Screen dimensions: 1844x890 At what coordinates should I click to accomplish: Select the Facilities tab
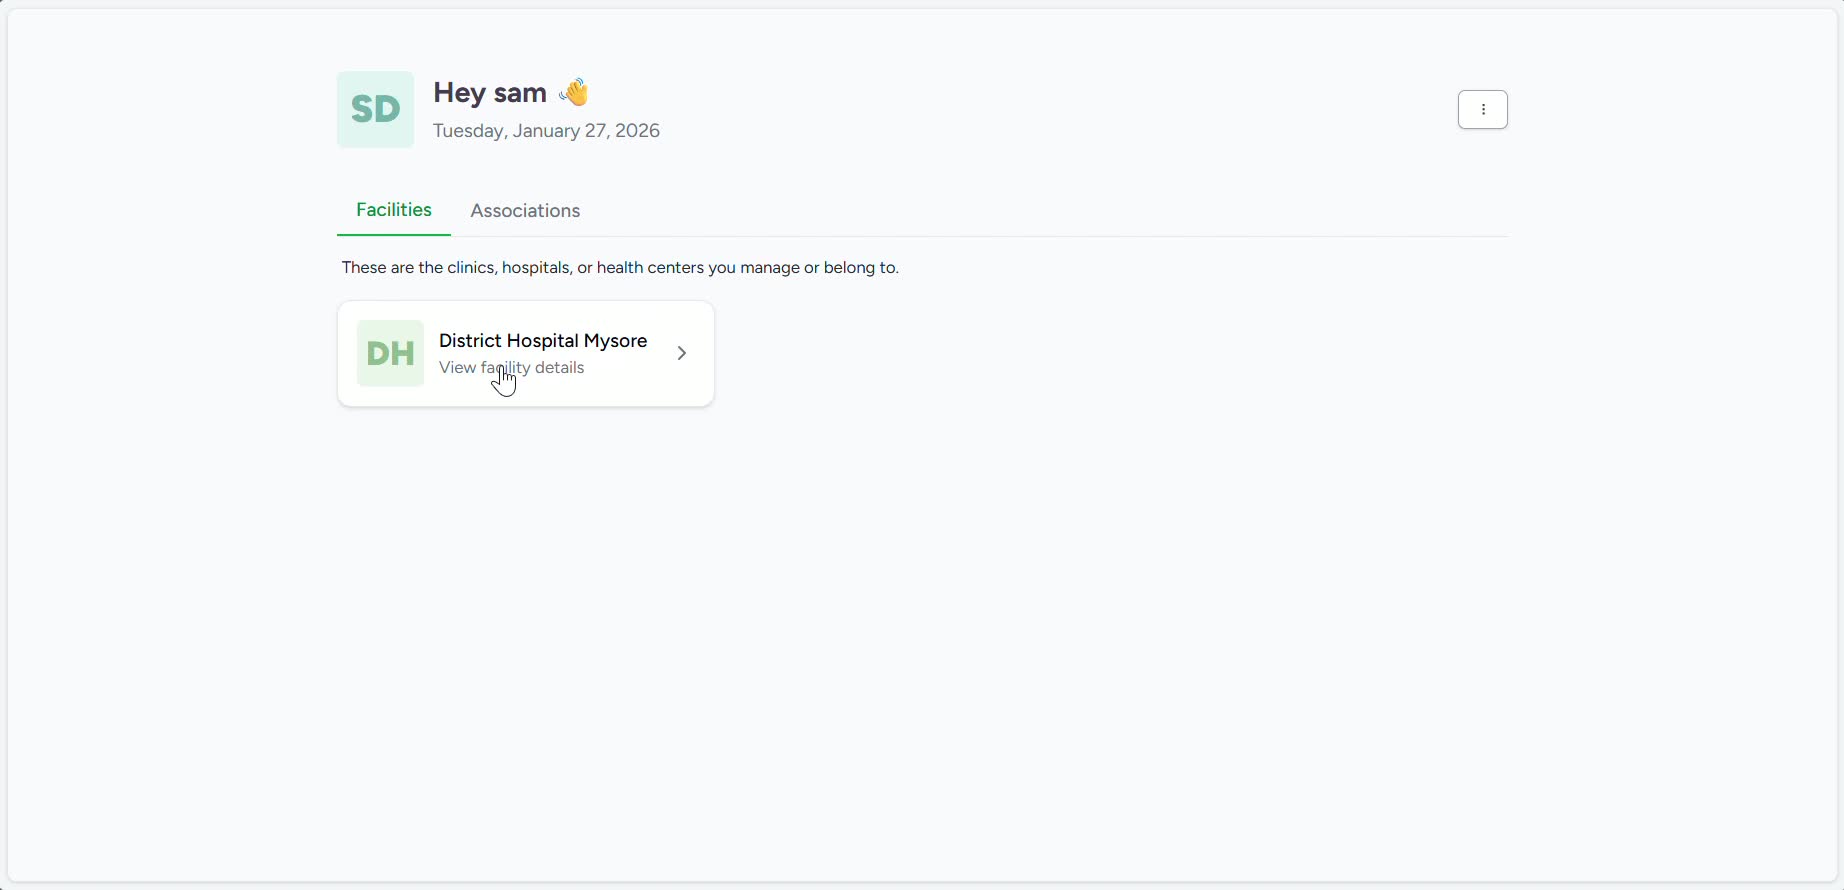tap(394, 210)
